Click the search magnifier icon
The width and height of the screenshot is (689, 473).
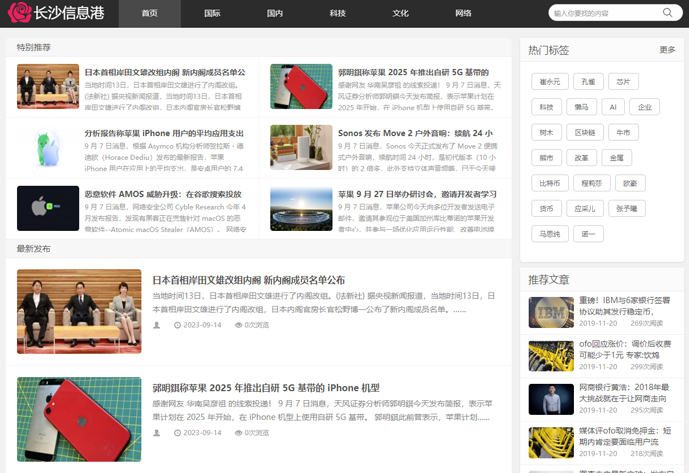667,14
